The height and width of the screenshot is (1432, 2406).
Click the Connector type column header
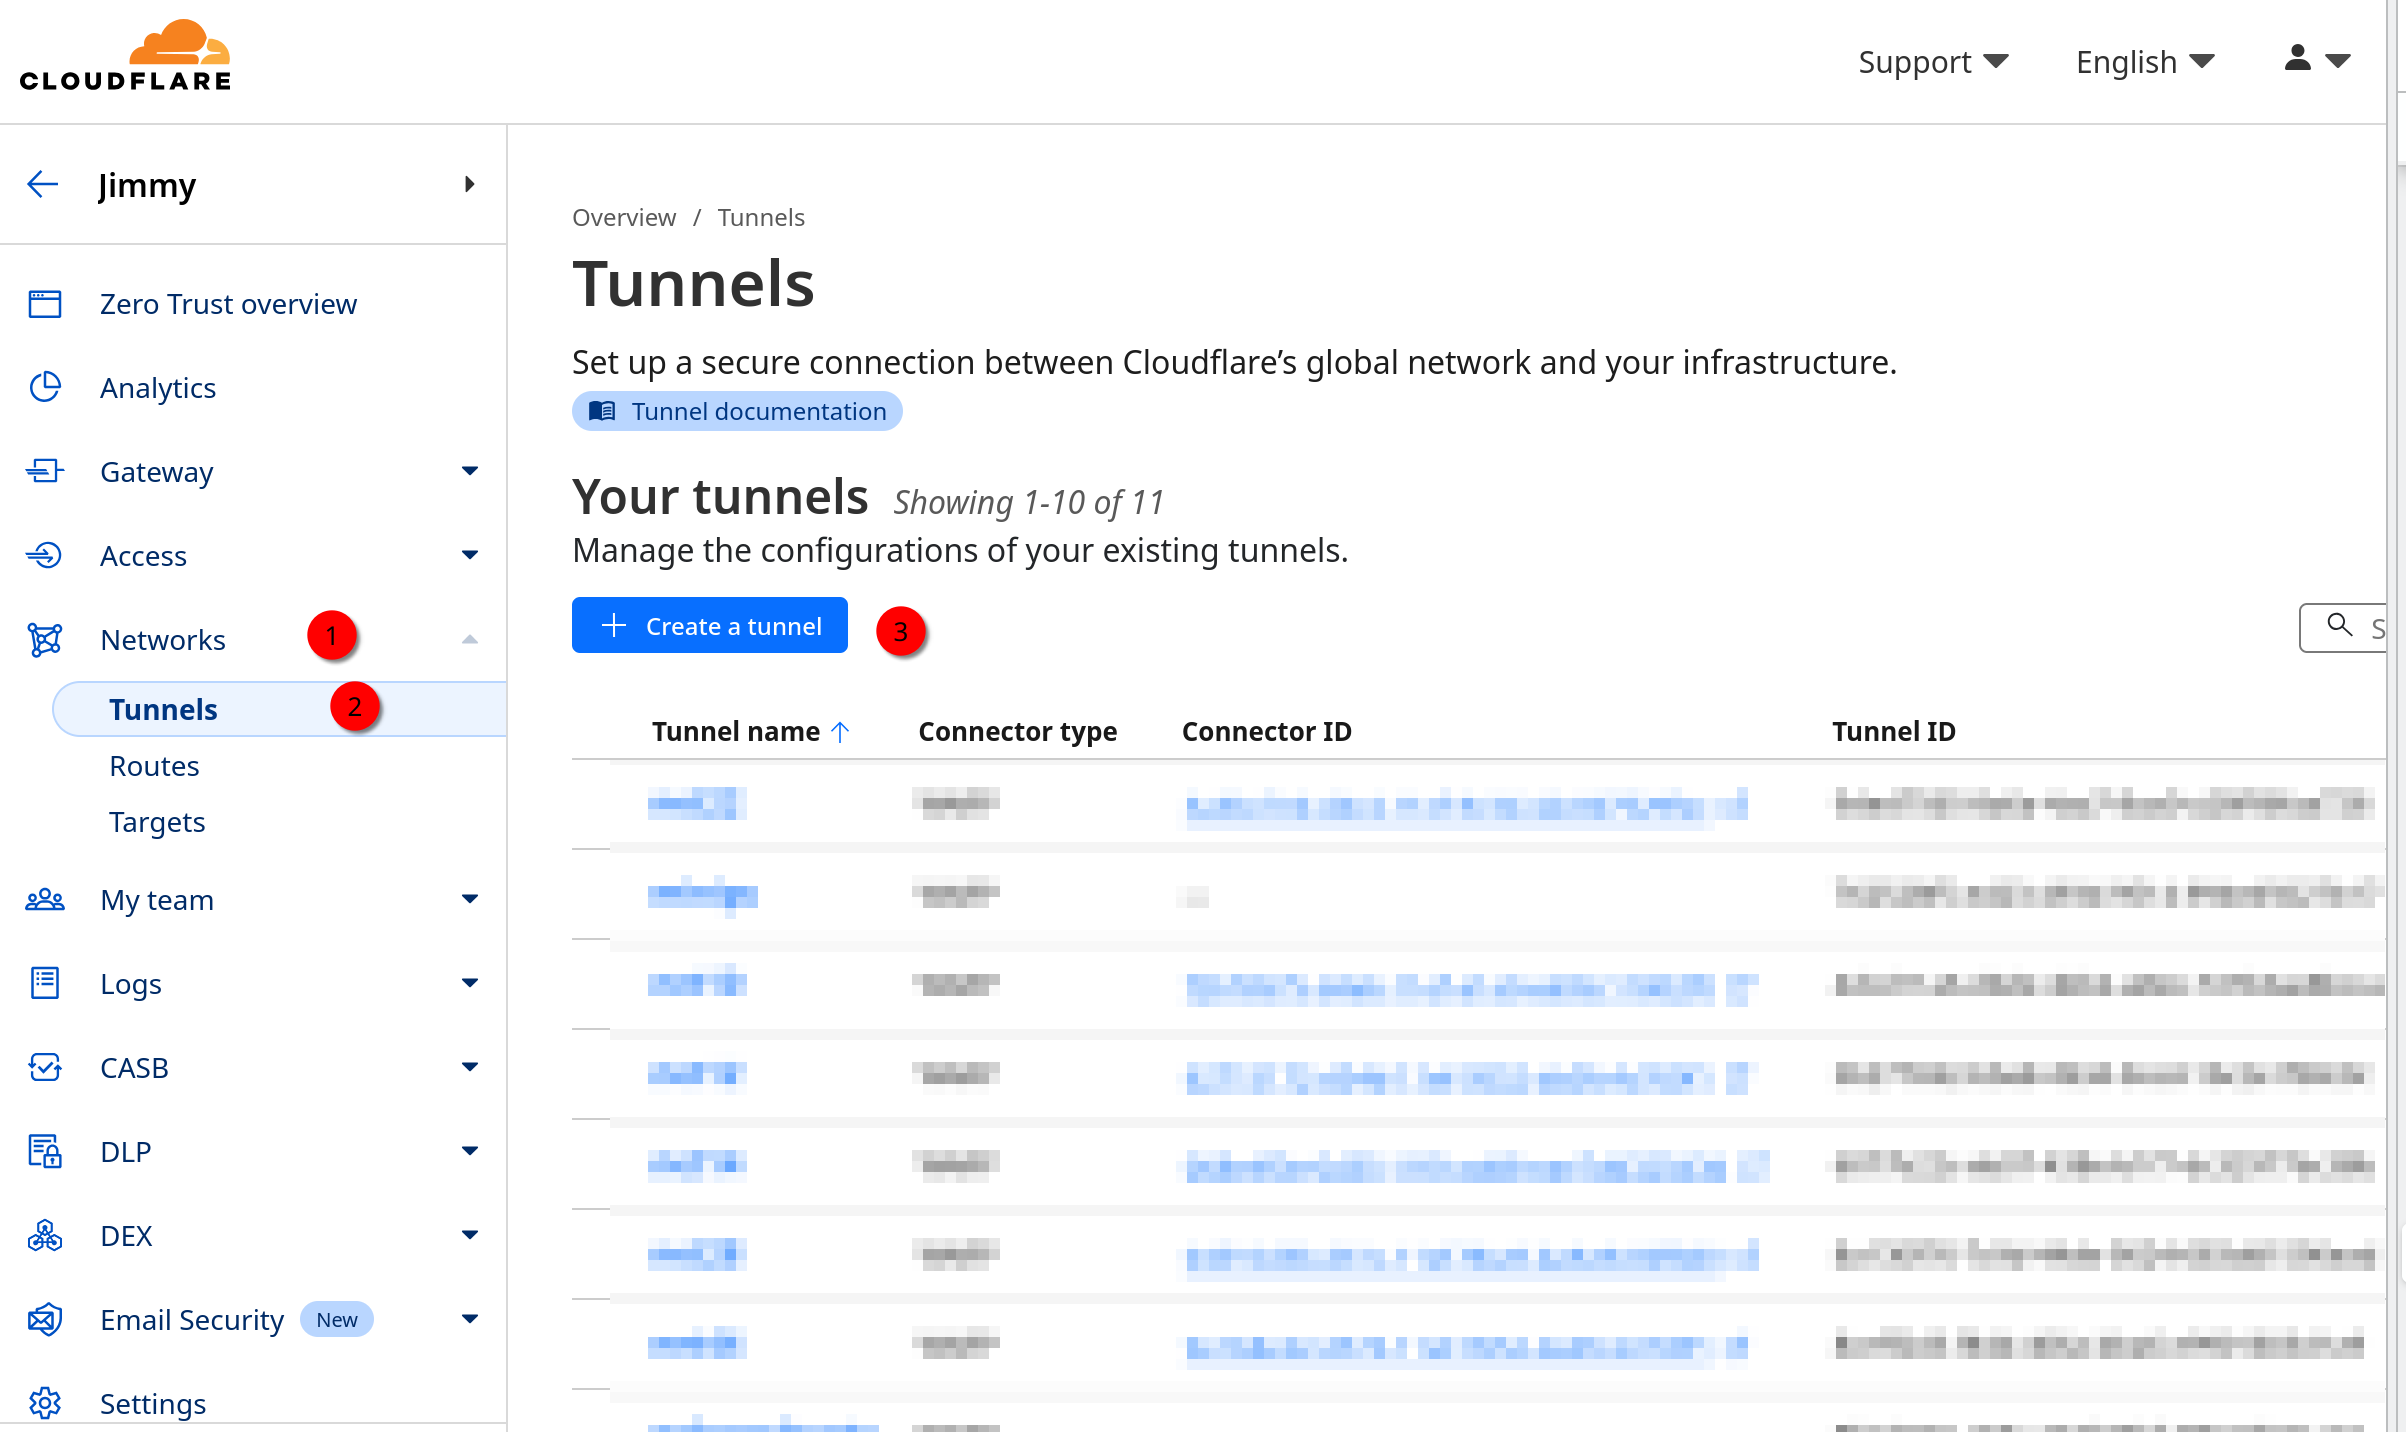pos(1018,732)
